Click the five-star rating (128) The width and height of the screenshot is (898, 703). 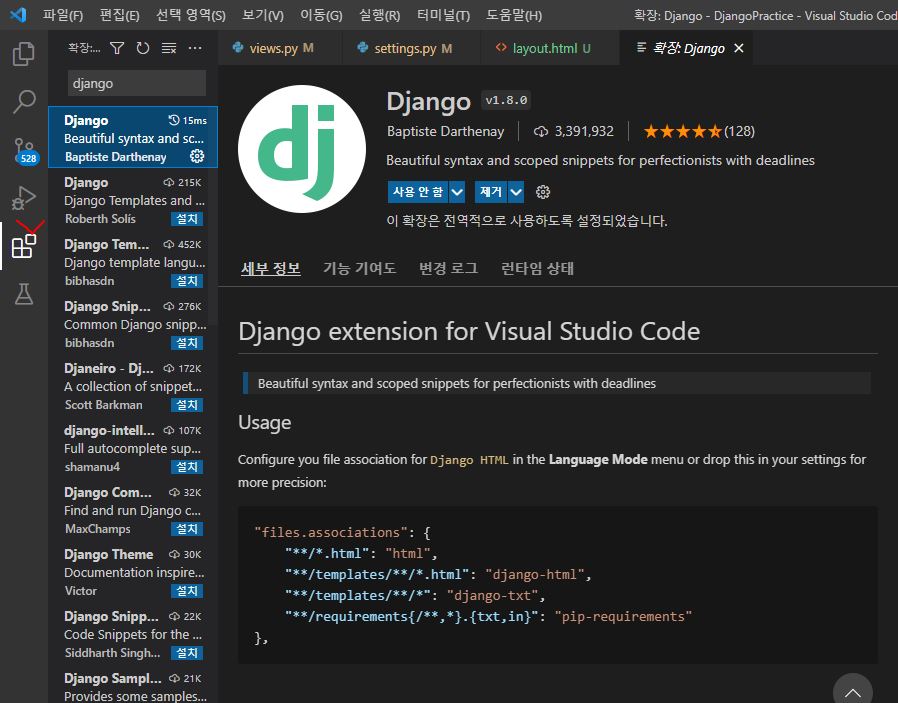699,132
